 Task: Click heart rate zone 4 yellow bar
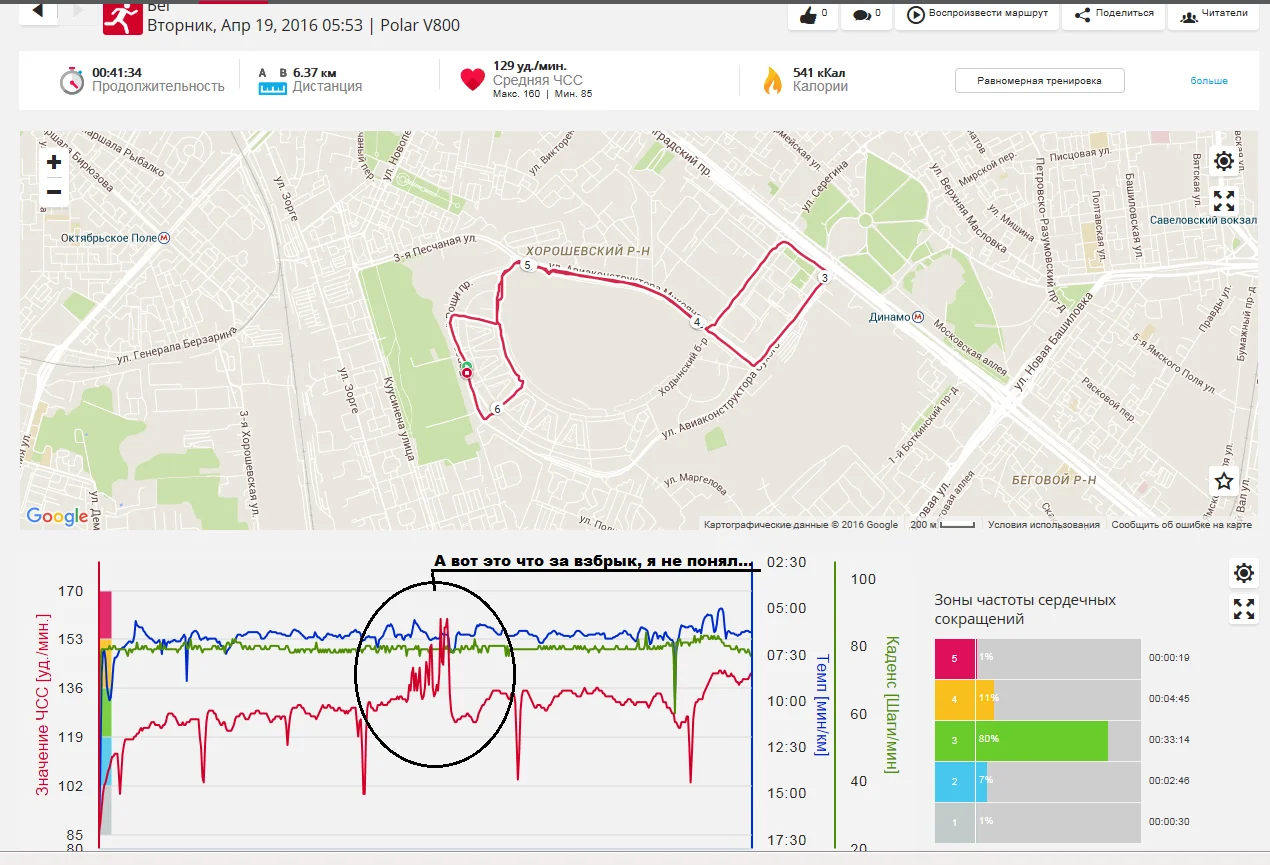964,699
